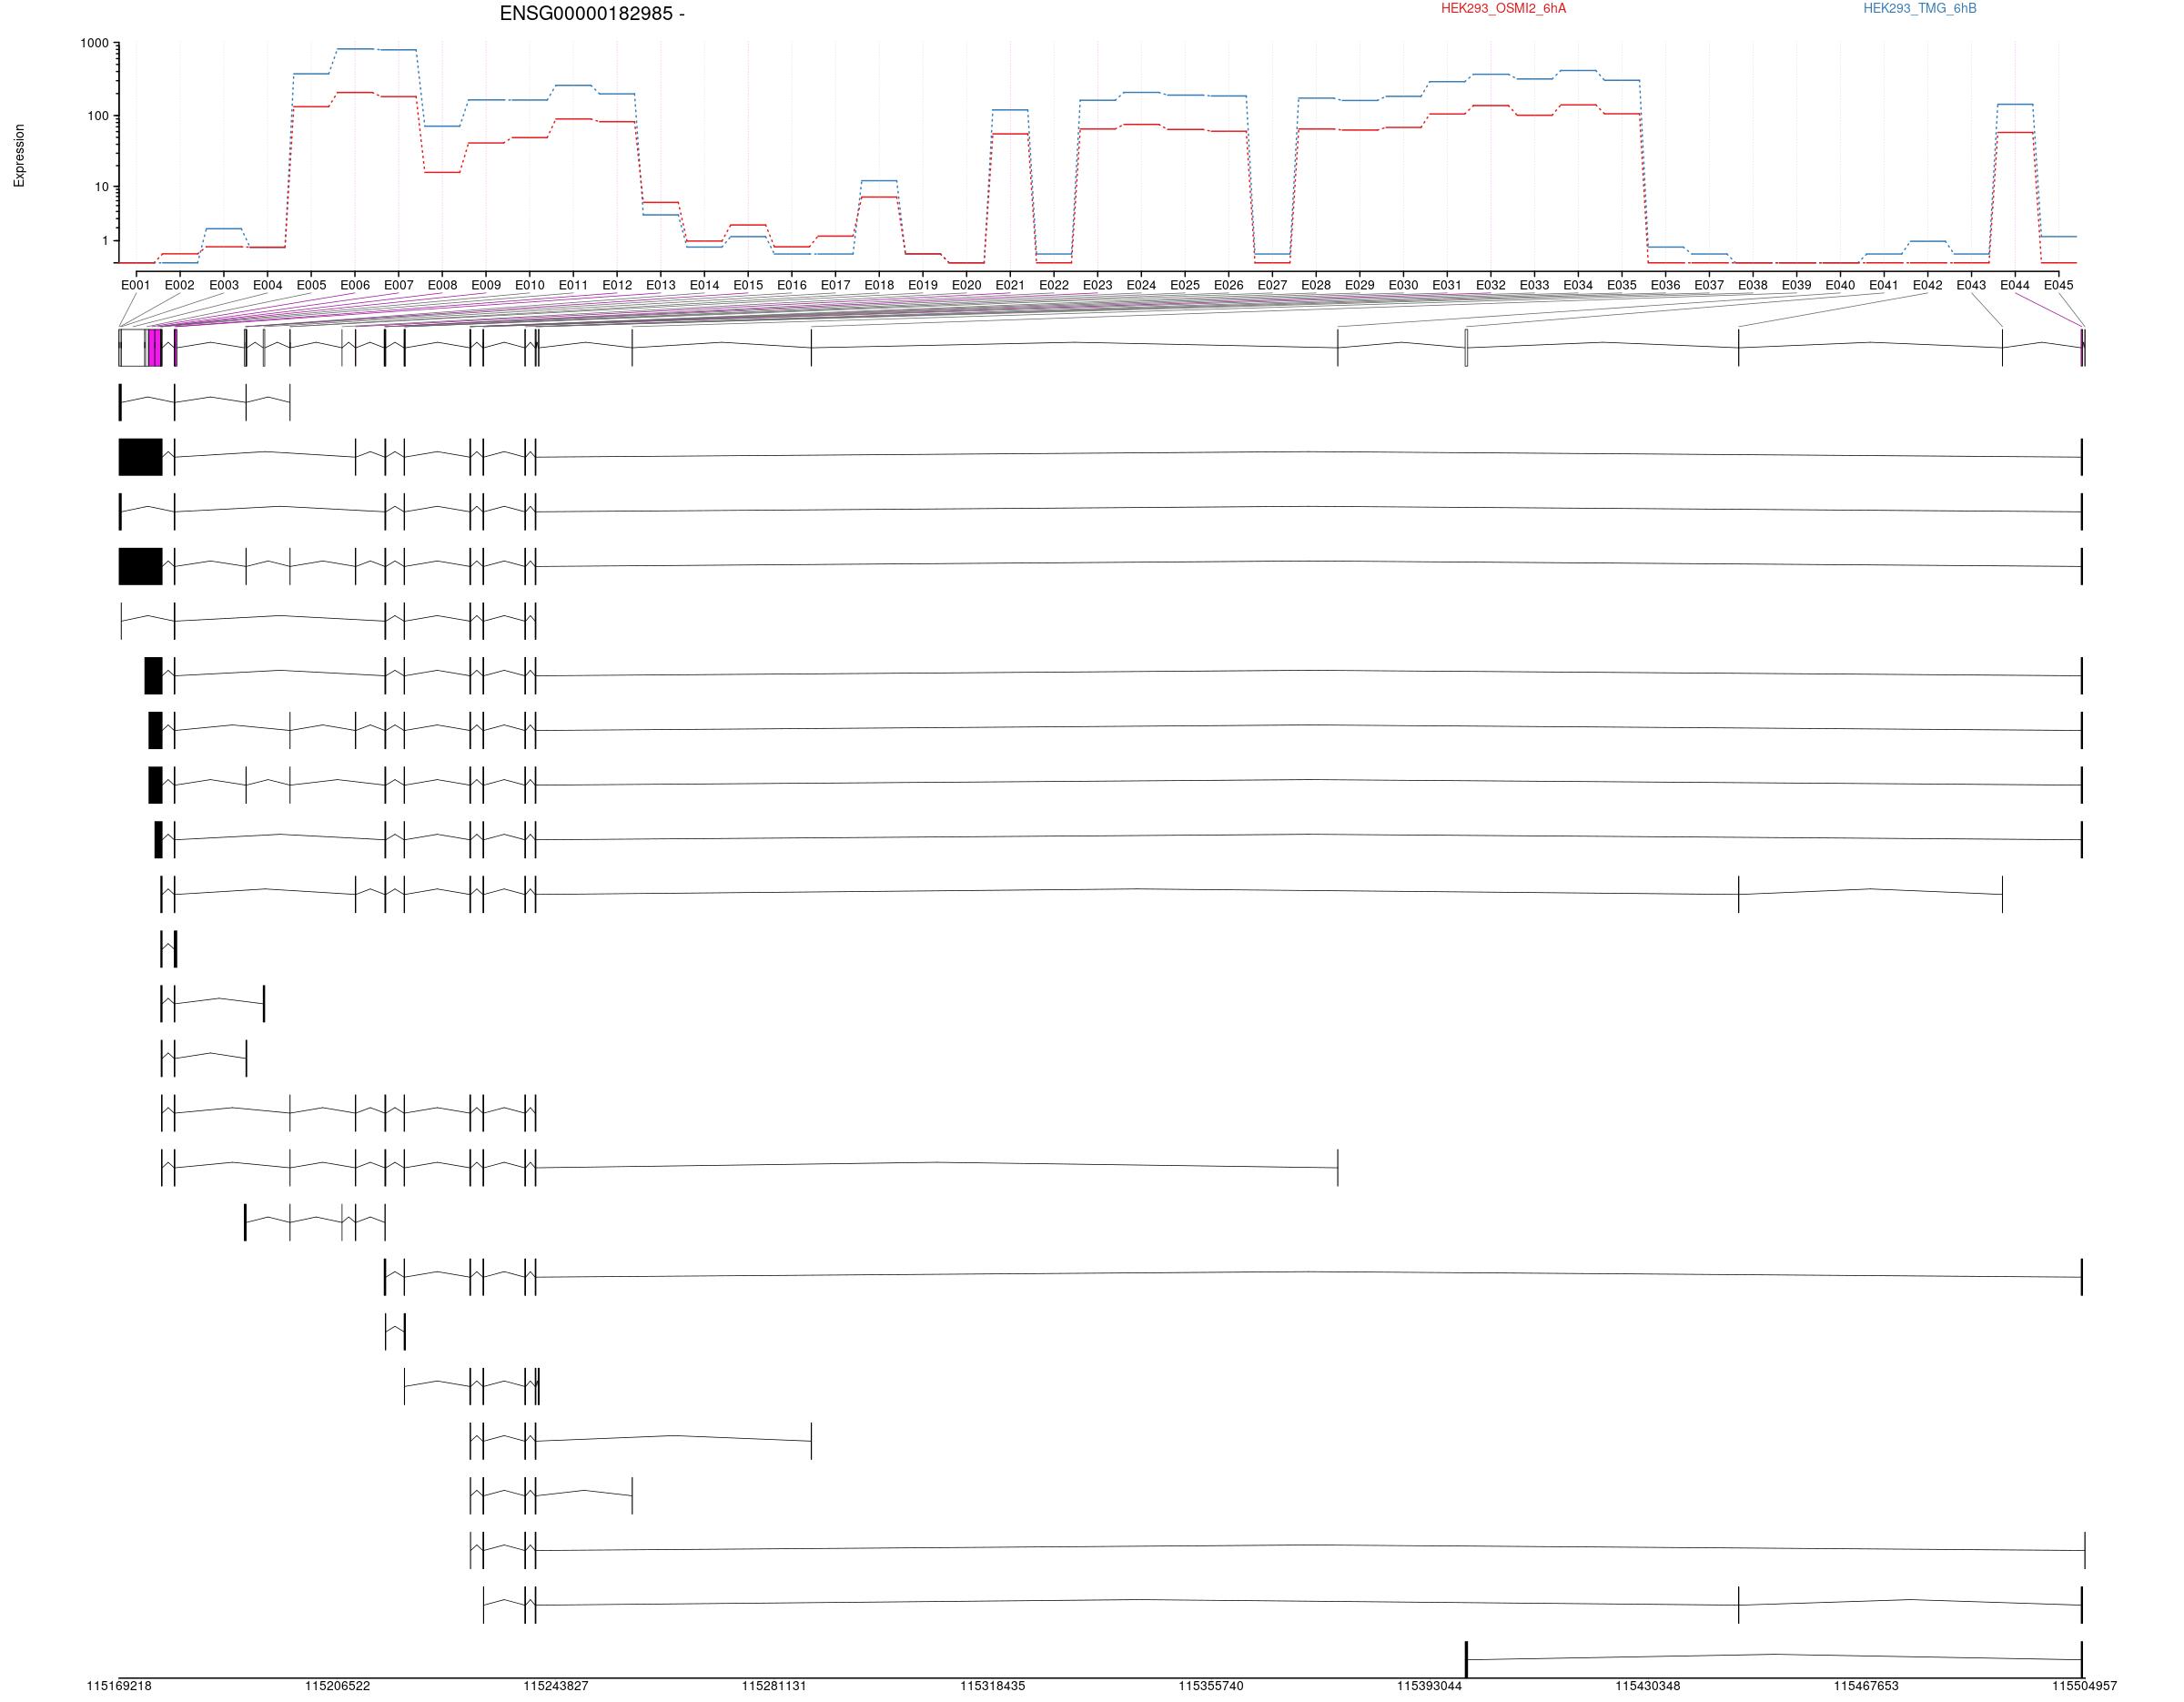Click exon label E025
Screen dimensions: 2184x1702
[x=1185, y=285]
